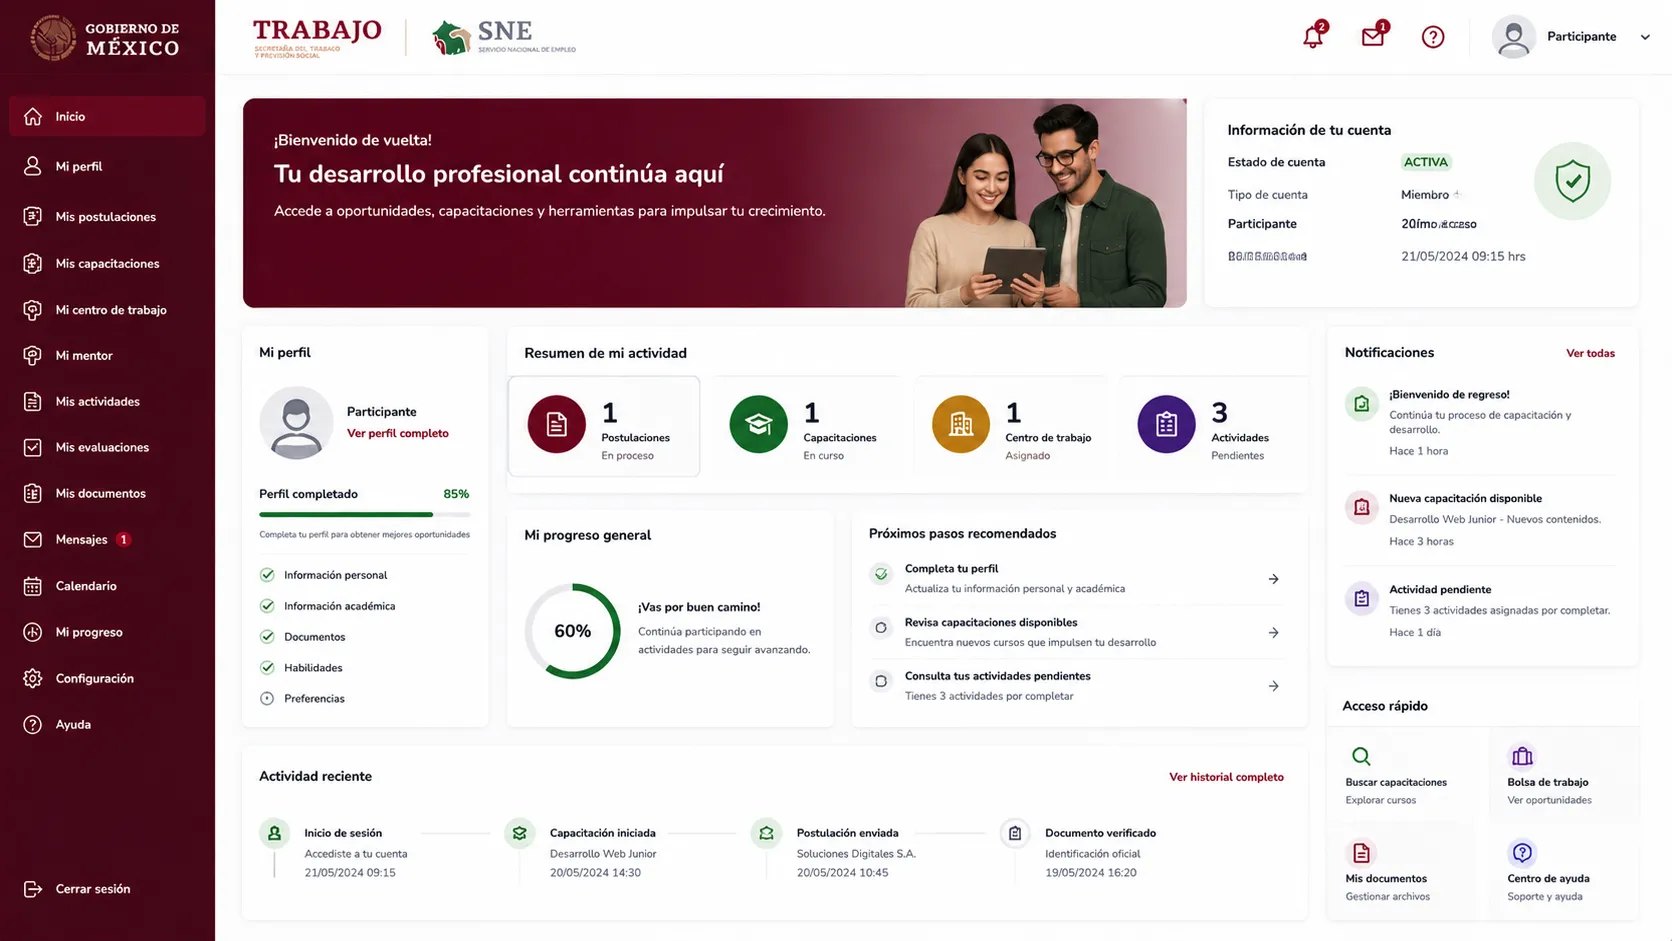Click Revisa capacitaciones disponibles status circle
The image size is (1672, 941).
coord(881,628)
